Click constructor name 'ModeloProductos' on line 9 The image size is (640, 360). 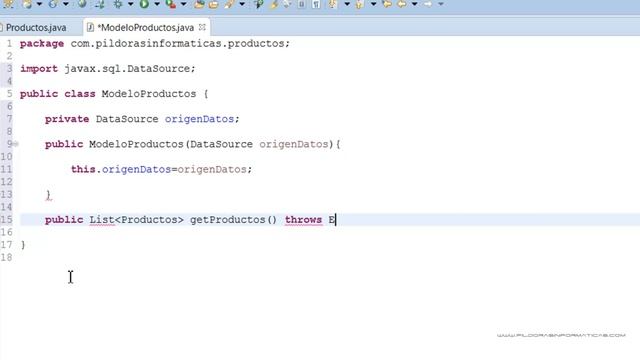point(136,144)
